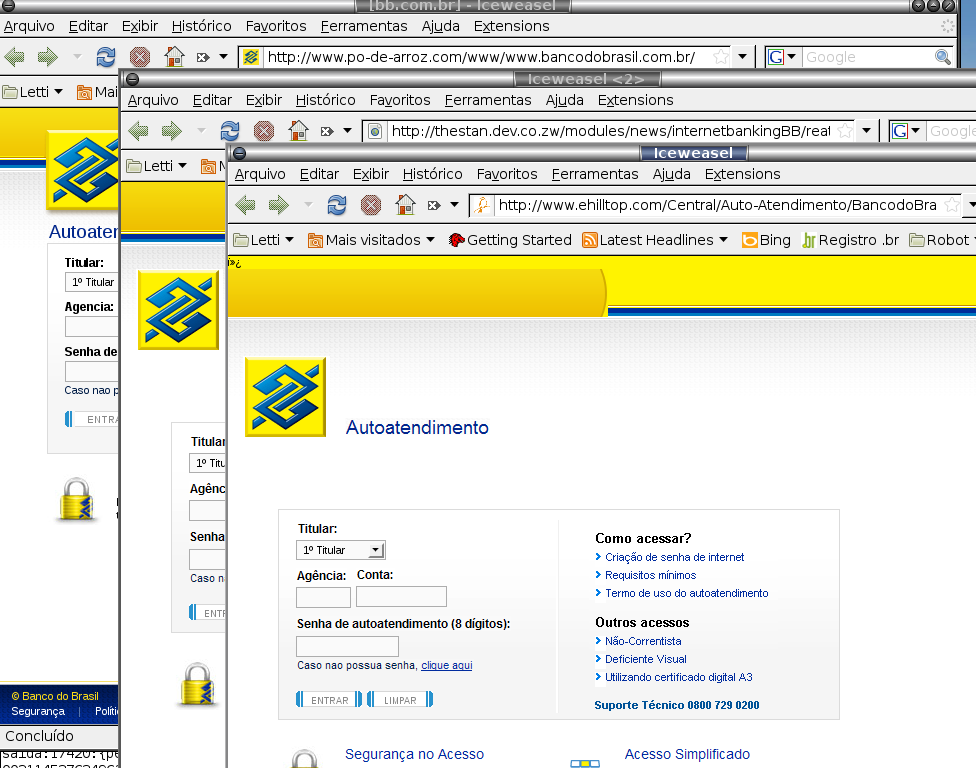Stop loading in front Iceweasel window

(x=371, y=205)
